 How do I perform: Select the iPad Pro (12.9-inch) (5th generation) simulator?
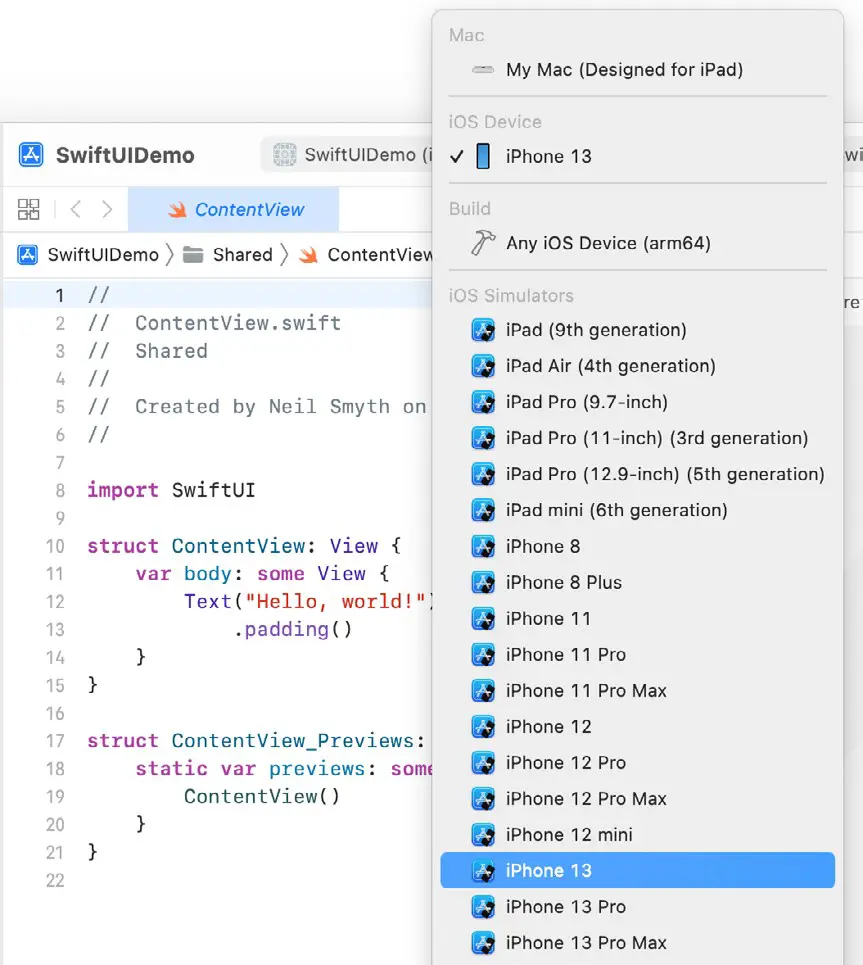637,474
